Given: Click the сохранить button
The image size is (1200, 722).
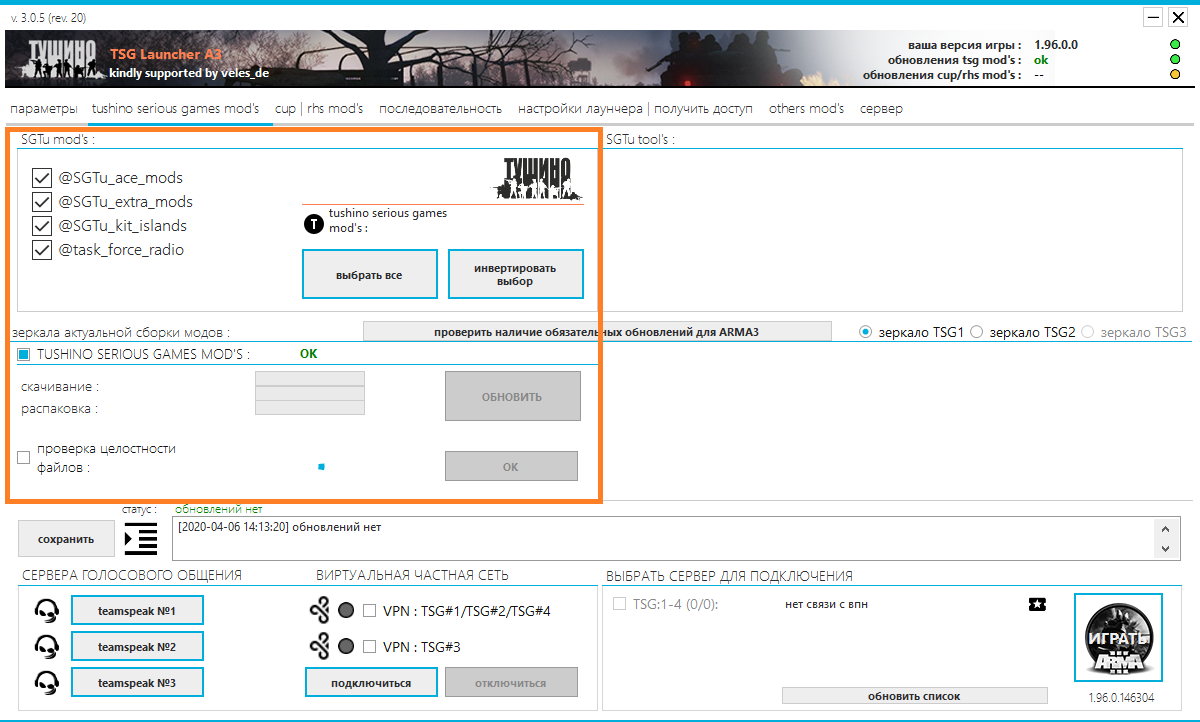Looking at the screenshot, I should (x=66, y=539).
